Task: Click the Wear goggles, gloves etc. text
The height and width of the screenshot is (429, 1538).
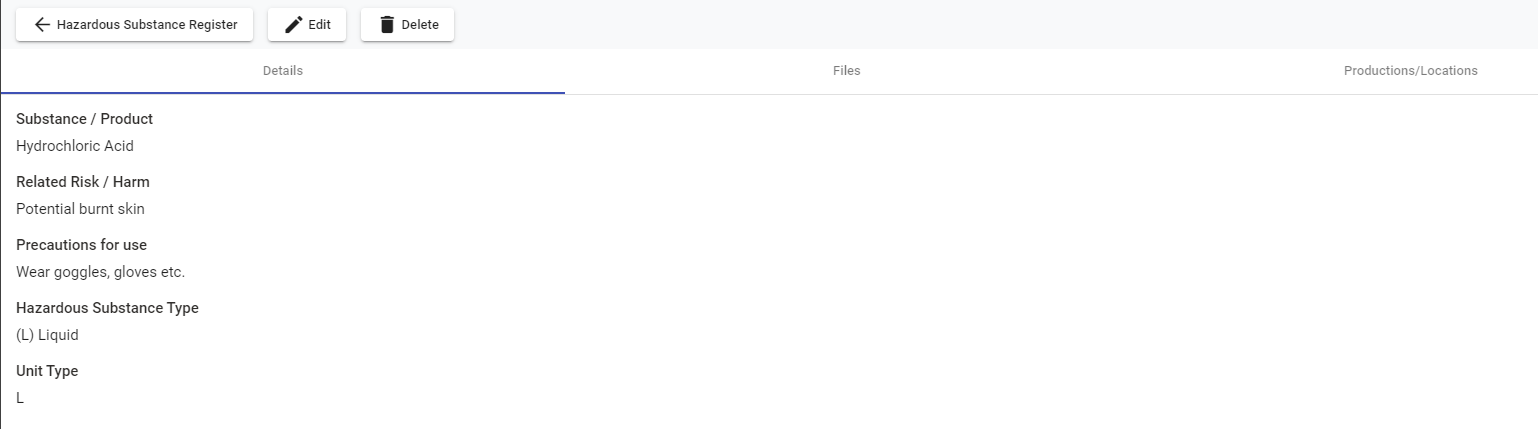Action: coord(100,272)
